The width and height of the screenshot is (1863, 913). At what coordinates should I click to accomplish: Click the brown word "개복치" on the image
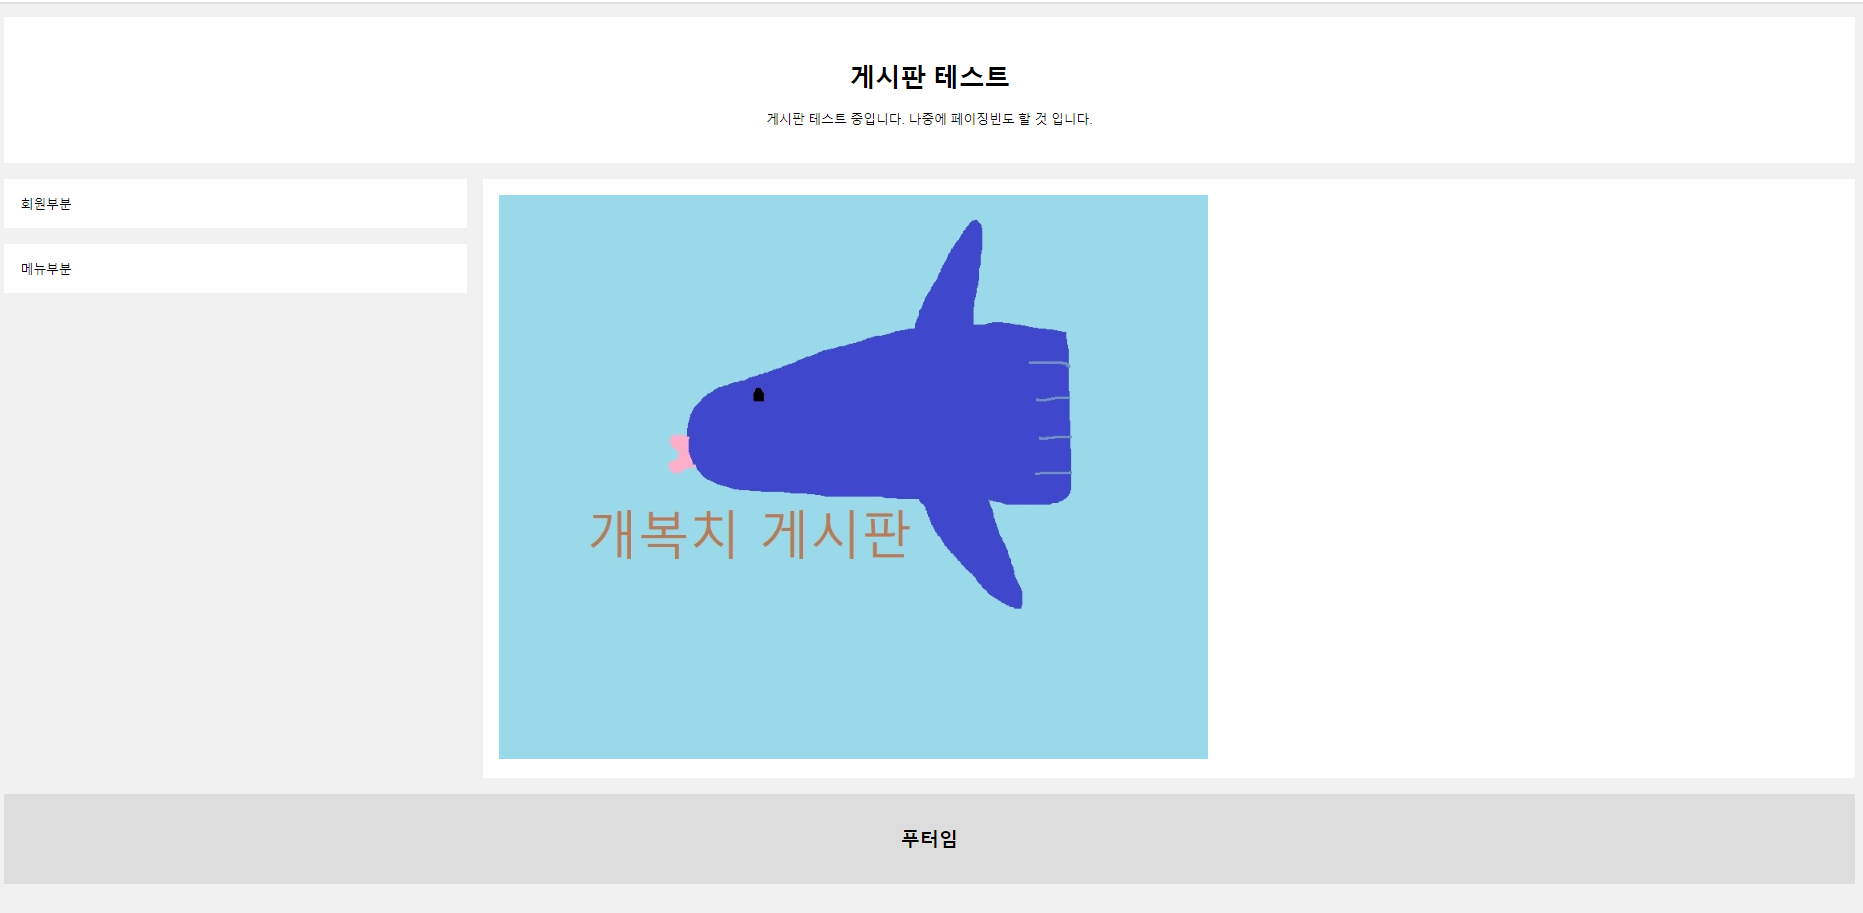point(663,534)
